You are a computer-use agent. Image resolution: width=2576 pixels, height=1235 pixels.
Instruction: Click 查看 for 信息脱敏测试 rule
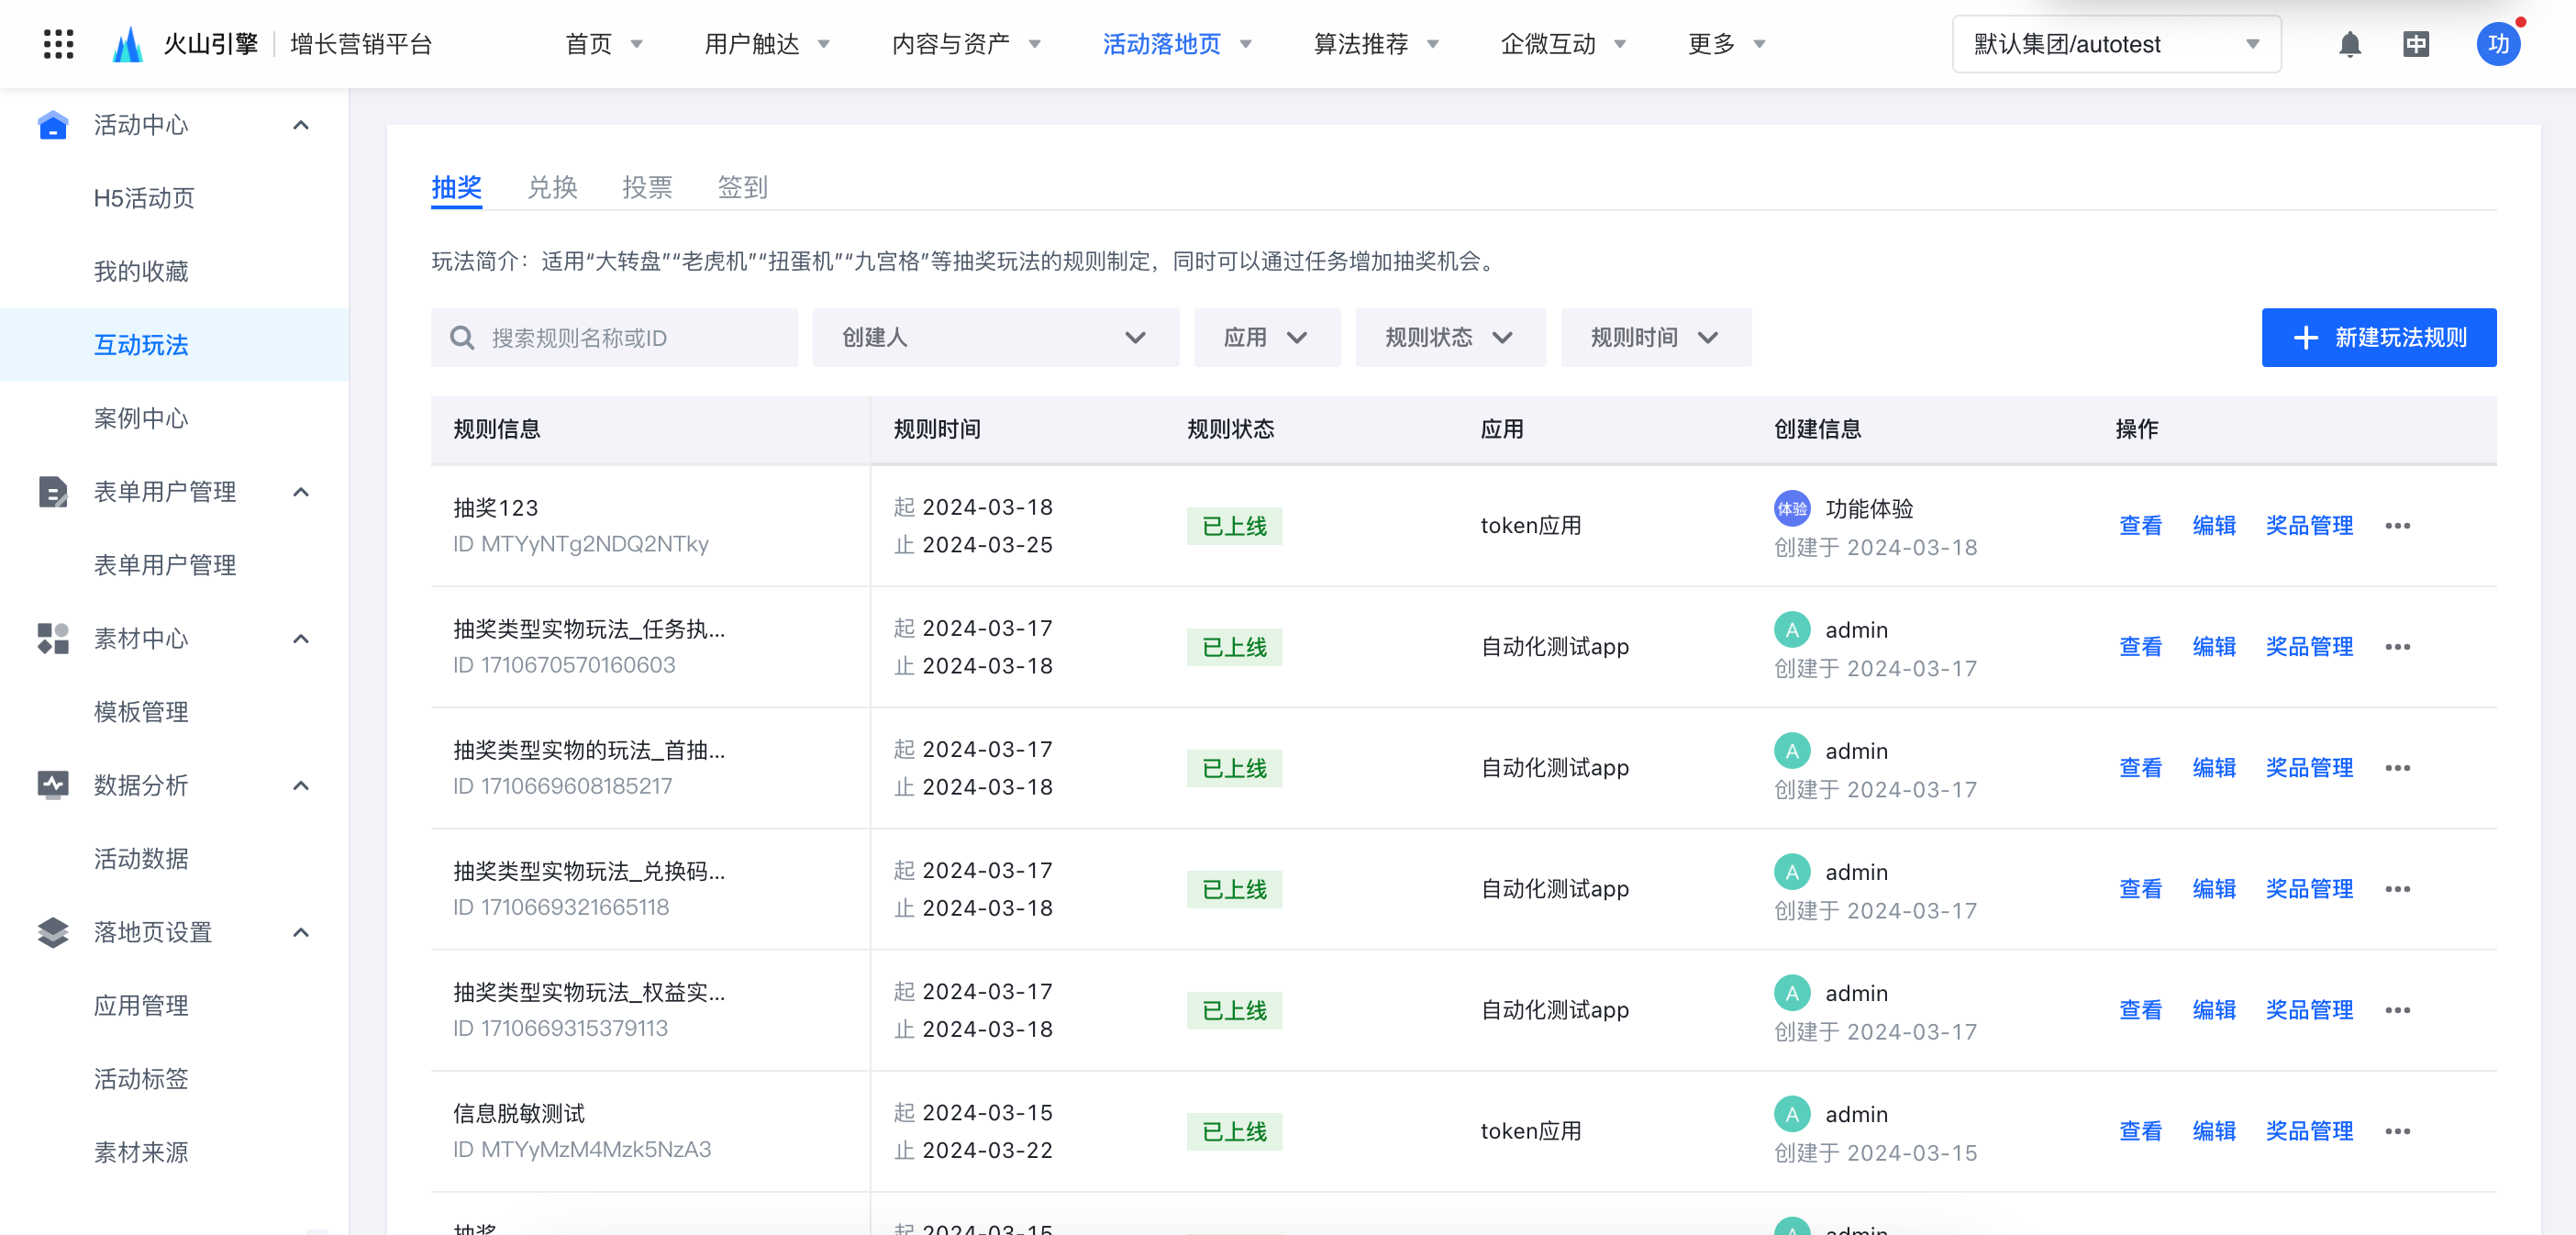click(2140, 1131)
